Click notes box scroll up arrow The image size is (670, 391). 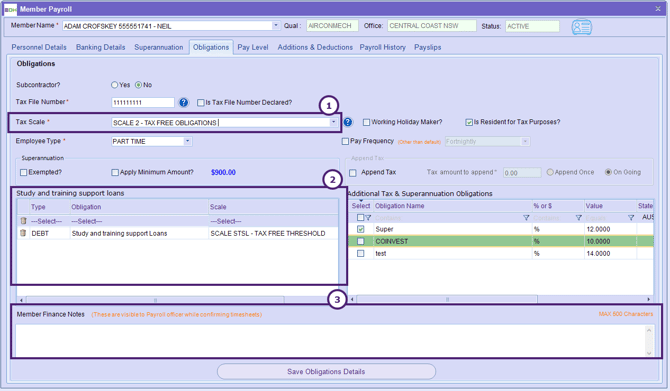tap(649, 329)
